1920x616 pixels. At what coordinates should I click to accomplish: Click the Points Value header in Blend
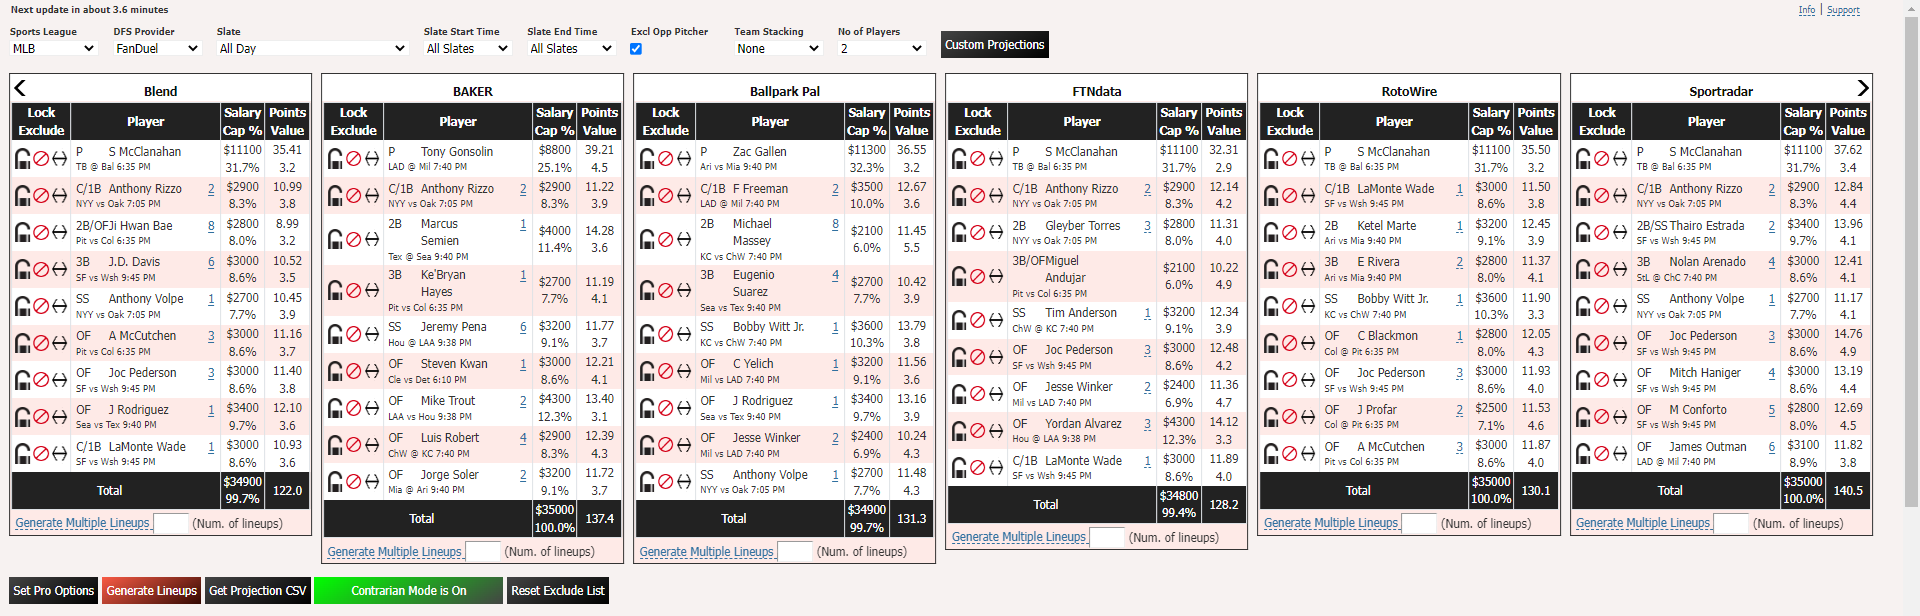(287, 121)
